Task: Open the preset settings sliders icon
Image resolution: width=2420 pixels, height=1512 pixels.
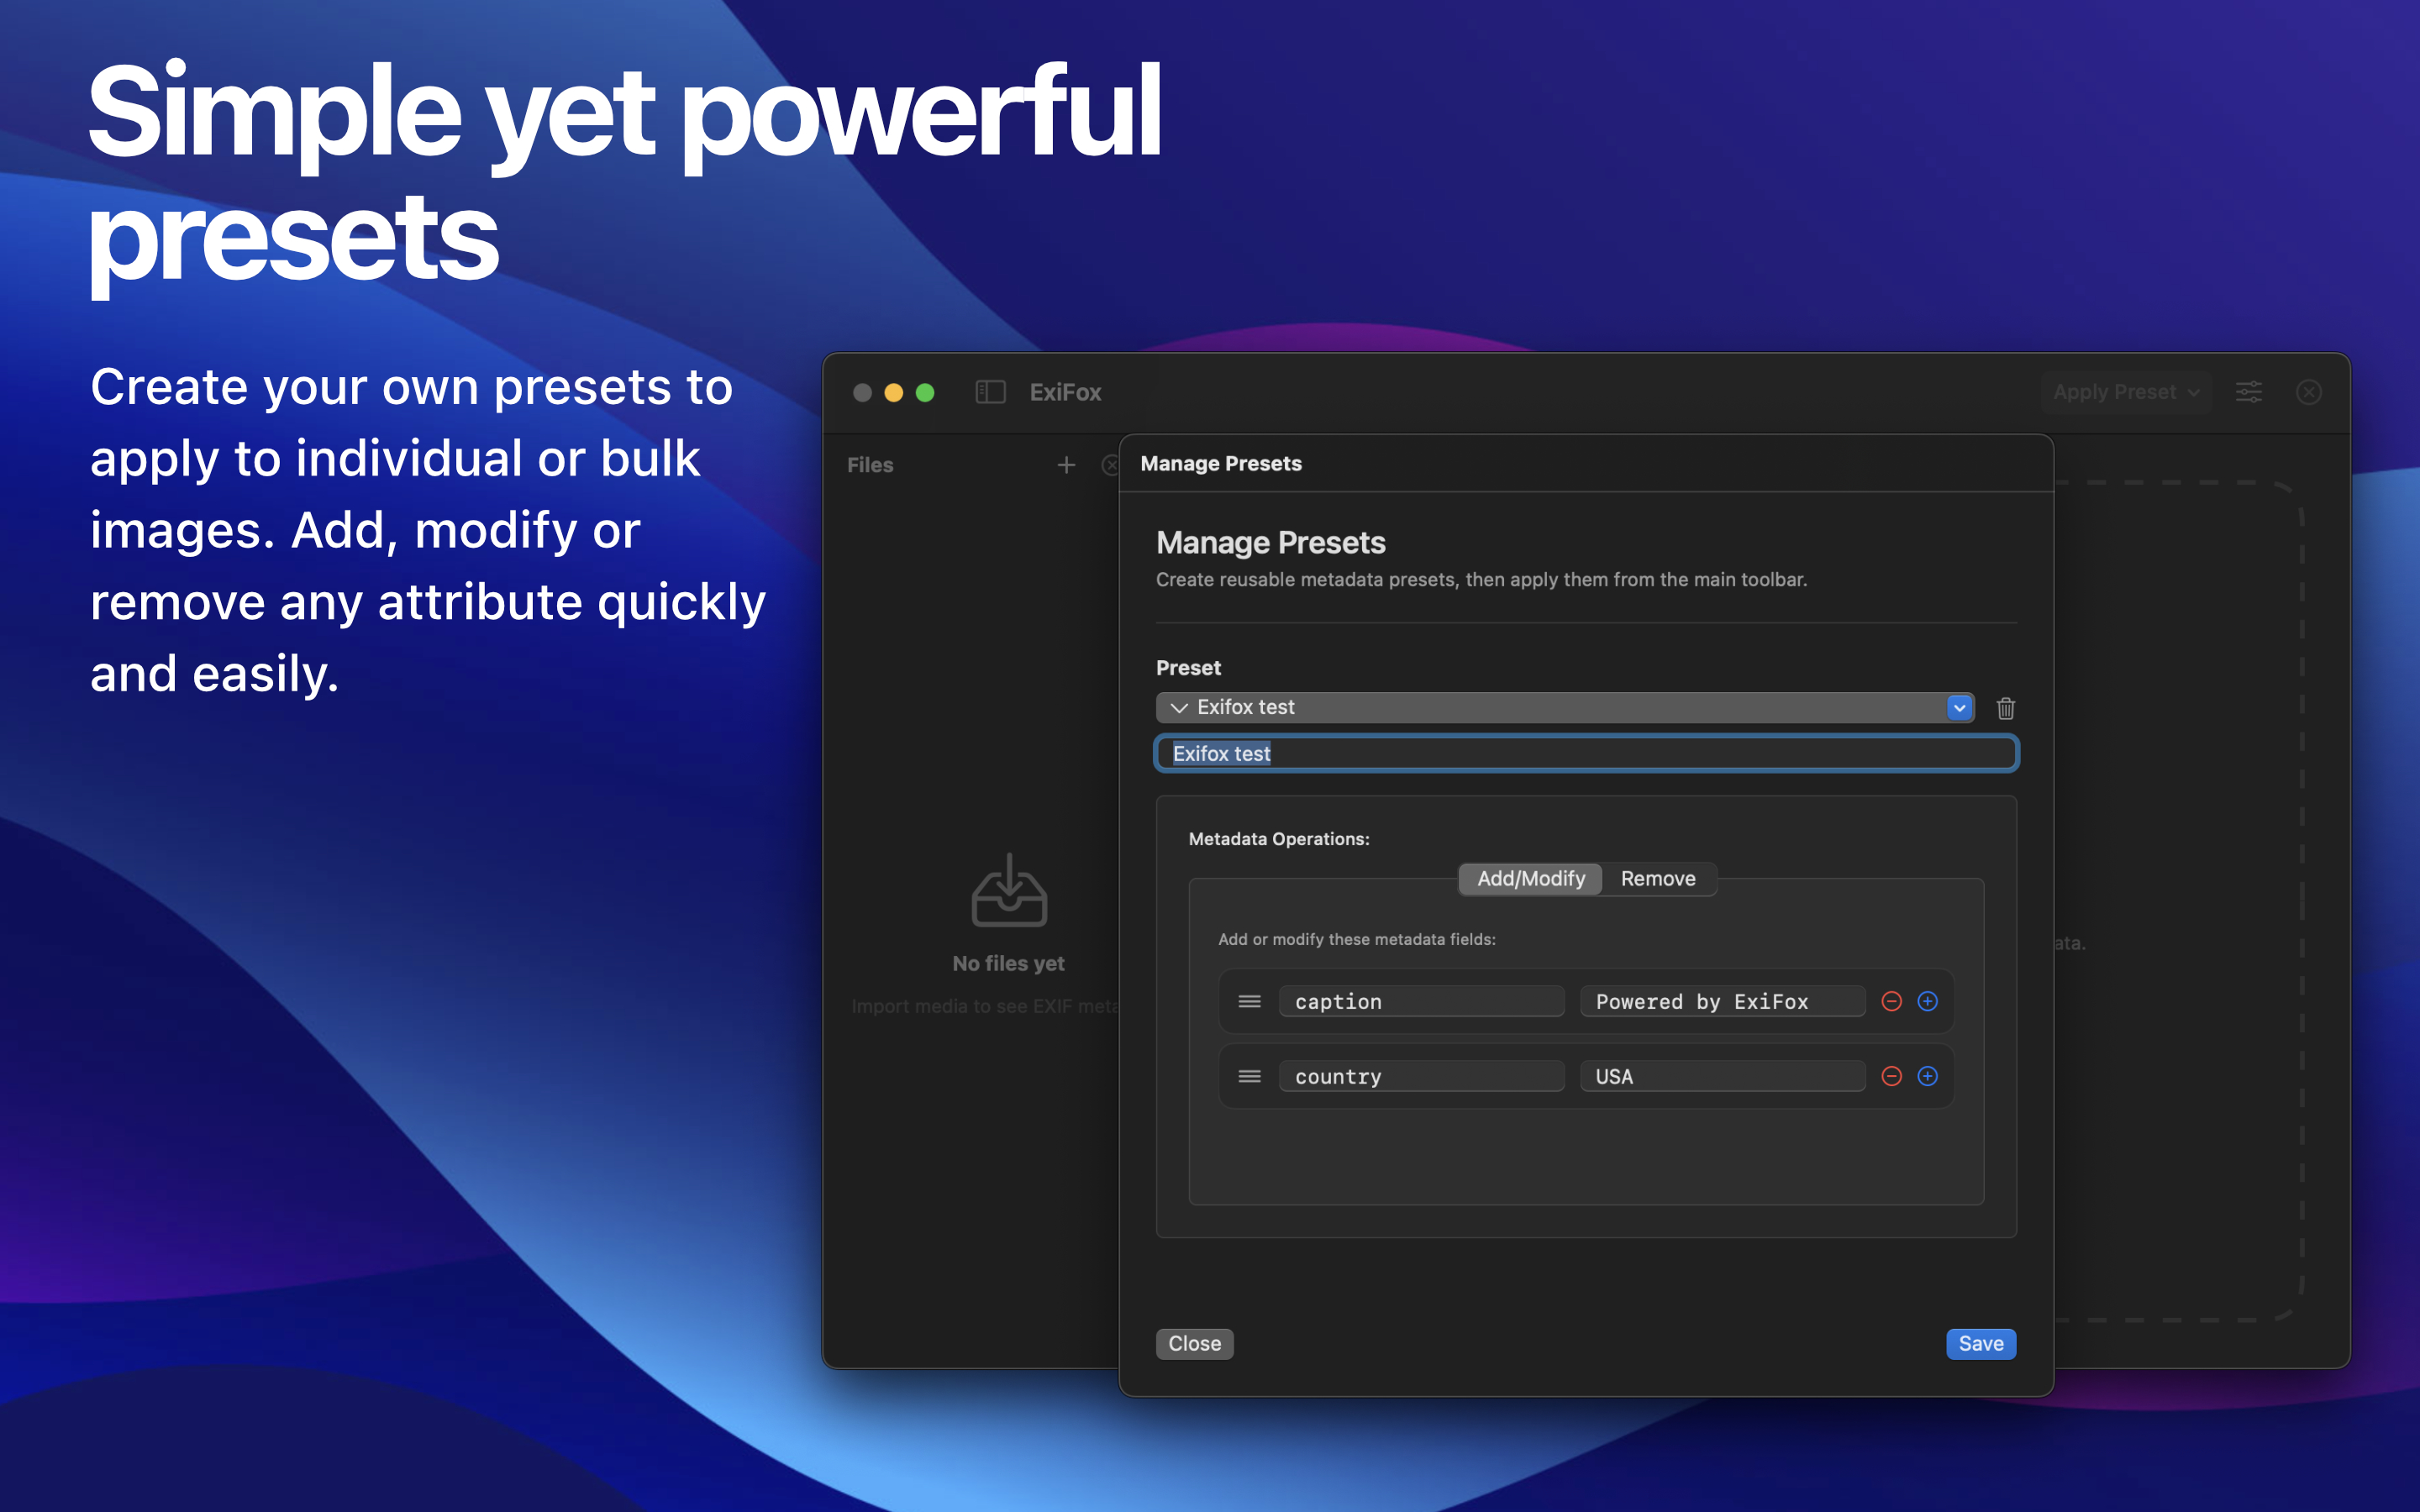Action: [2249, 392]
